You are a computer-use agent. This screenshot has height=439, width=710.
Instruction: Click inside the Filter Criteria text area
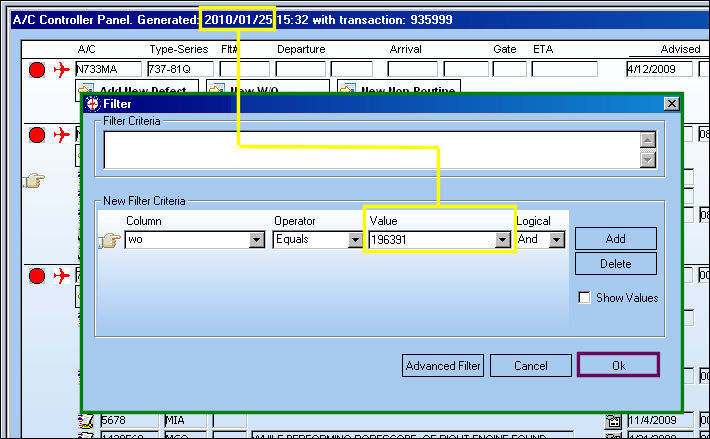click(371, 150)
